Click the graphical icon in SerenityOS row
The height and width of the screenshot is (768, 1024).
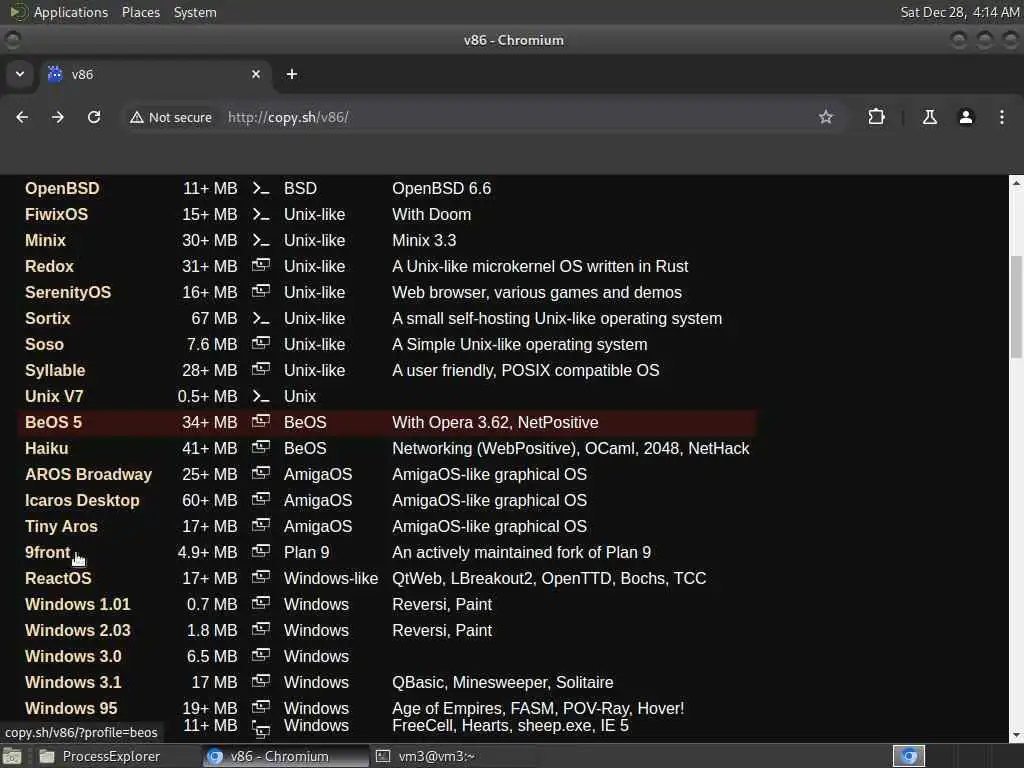(261, 292)
